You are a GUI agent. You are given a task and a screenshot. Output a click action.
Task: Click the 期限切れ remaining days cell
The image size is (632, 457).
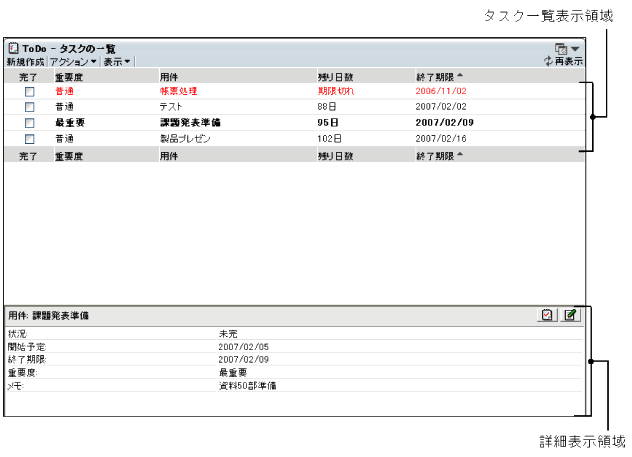pyautogui.click(x=336, y=91)
